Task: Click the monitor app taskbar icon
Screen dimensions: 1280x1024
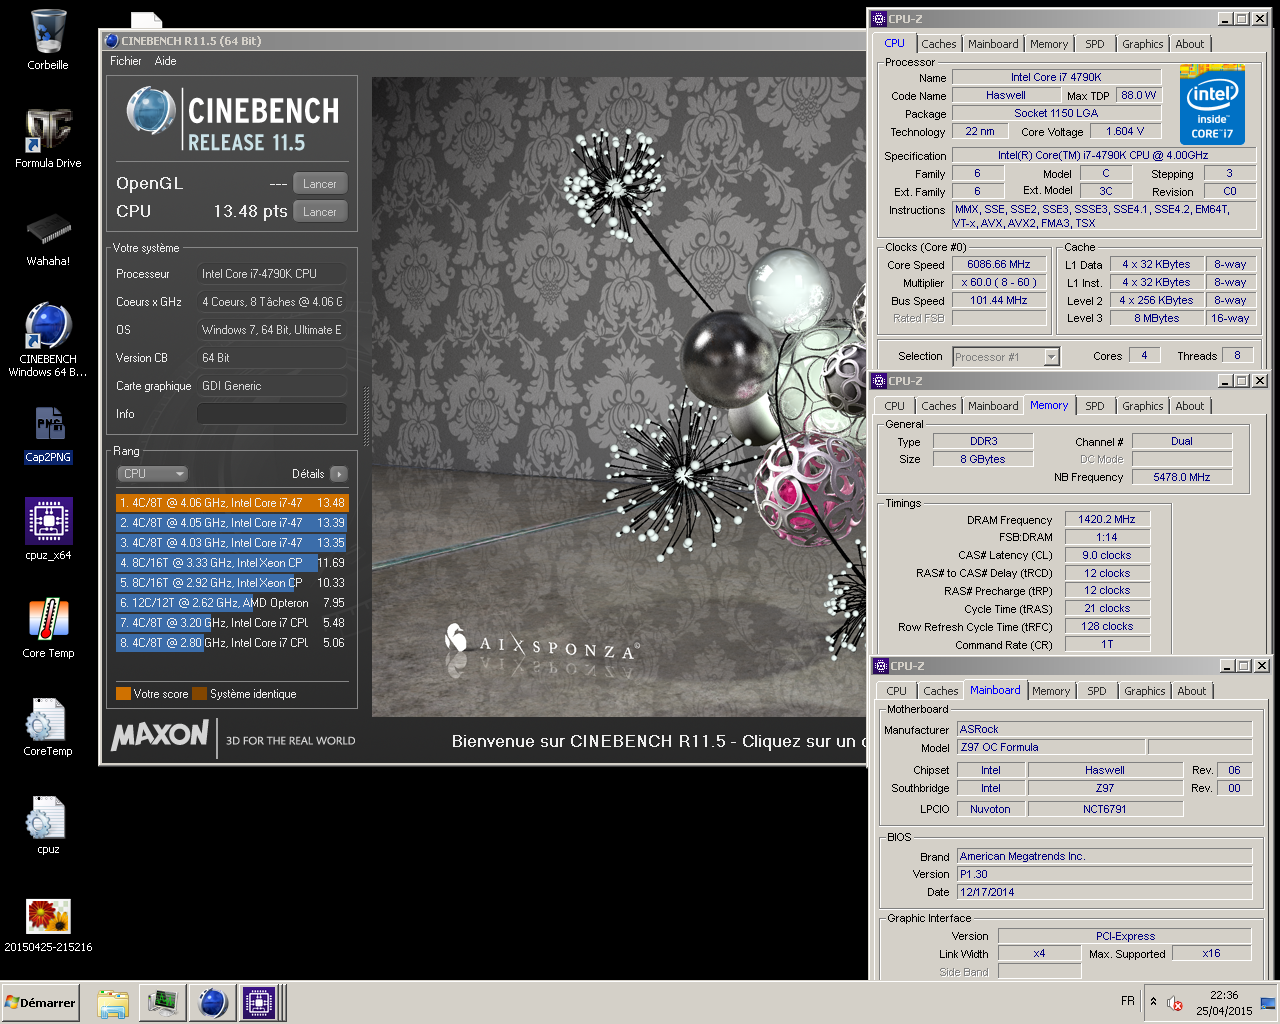Action: tap(162, 1002)
